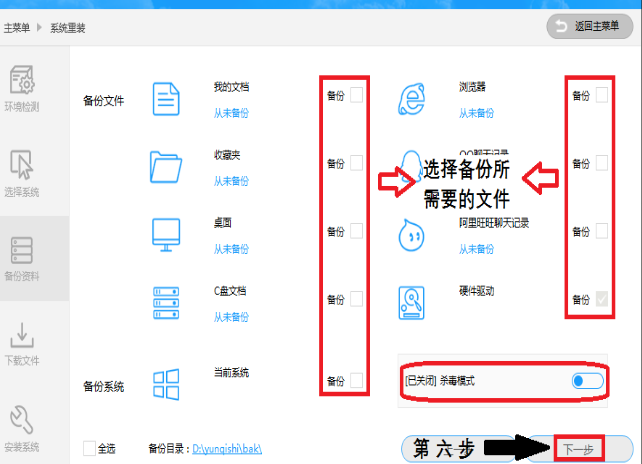
Task: Click 从未备份 link under 我的文档
Action: [x=231, y=113]
